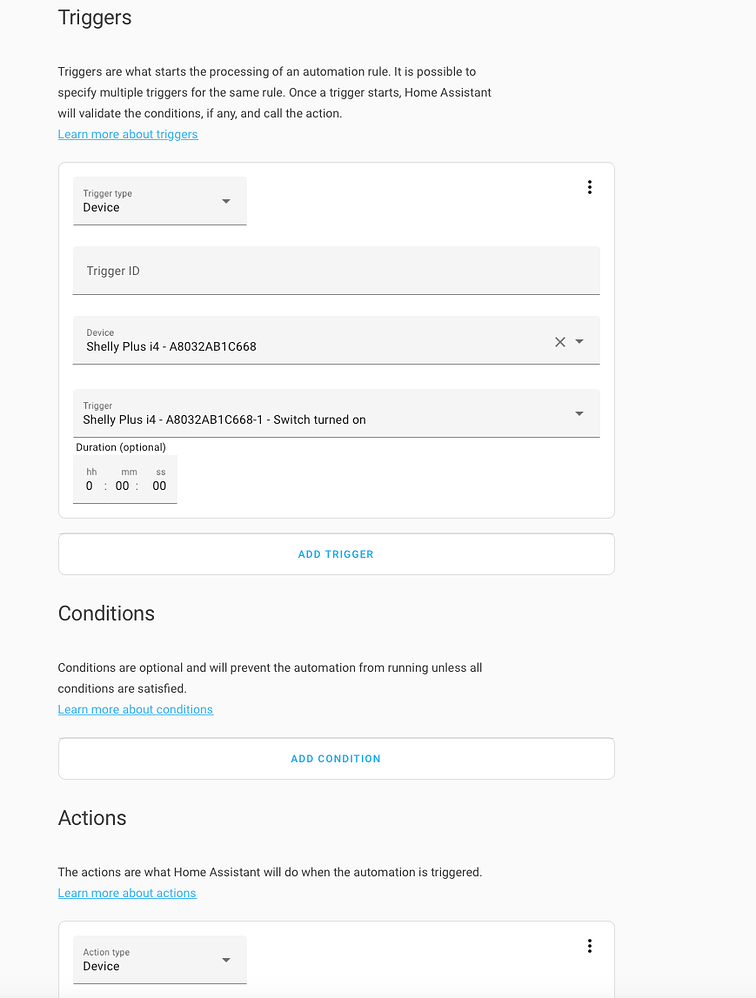Open the Learn more about triggers link
The image size is (756, 998).
128,133
